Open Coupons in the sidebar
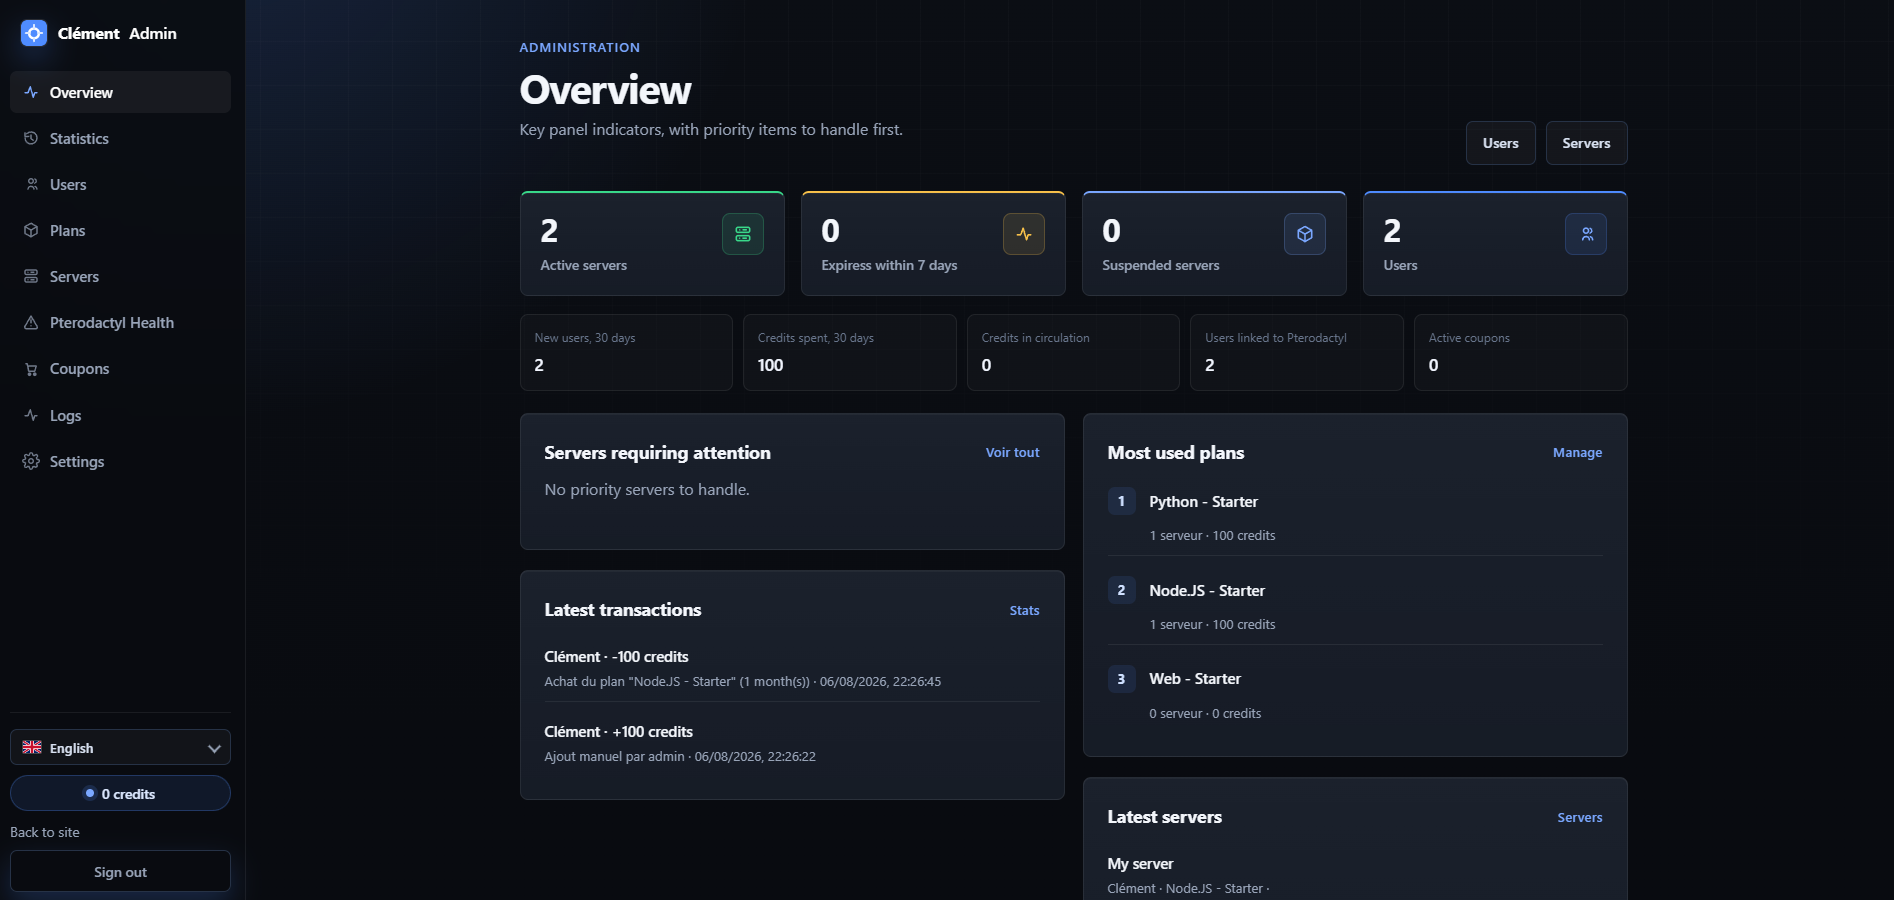This screenshot has width=1894, height=900. point(120,369)
